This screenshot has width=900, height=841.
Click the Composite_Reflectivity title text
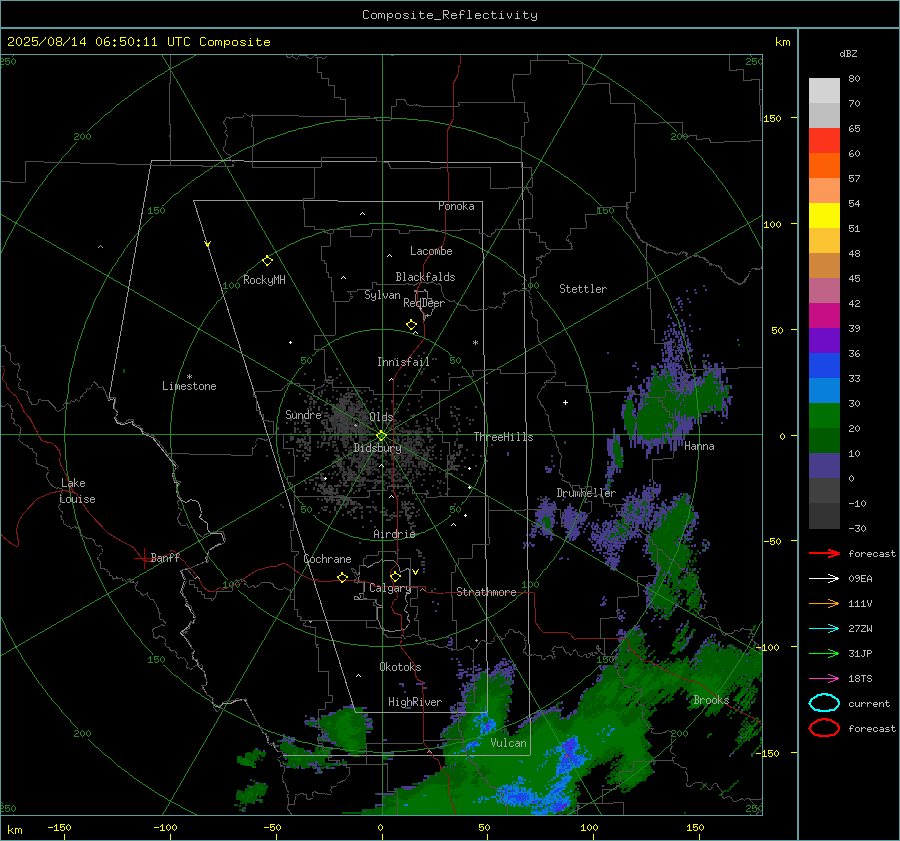click(449, 15)
